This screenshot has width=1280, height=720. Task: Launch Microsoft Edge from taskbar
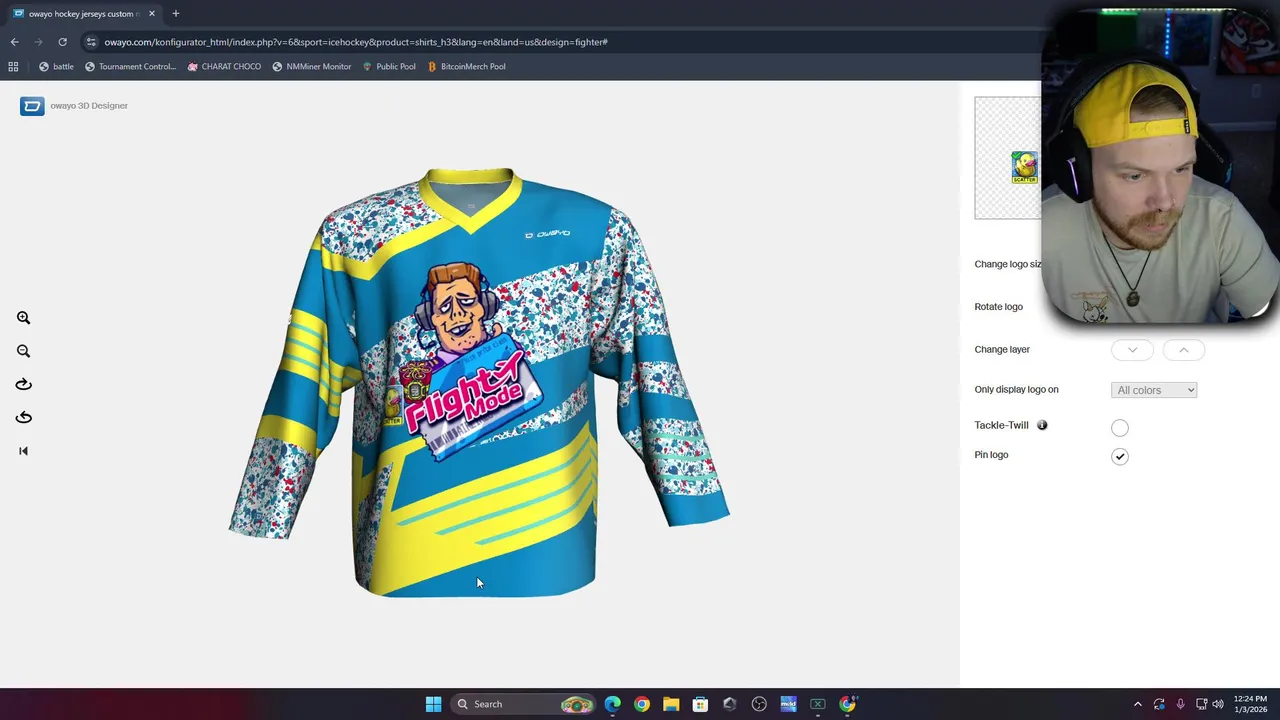click(613, 704)
